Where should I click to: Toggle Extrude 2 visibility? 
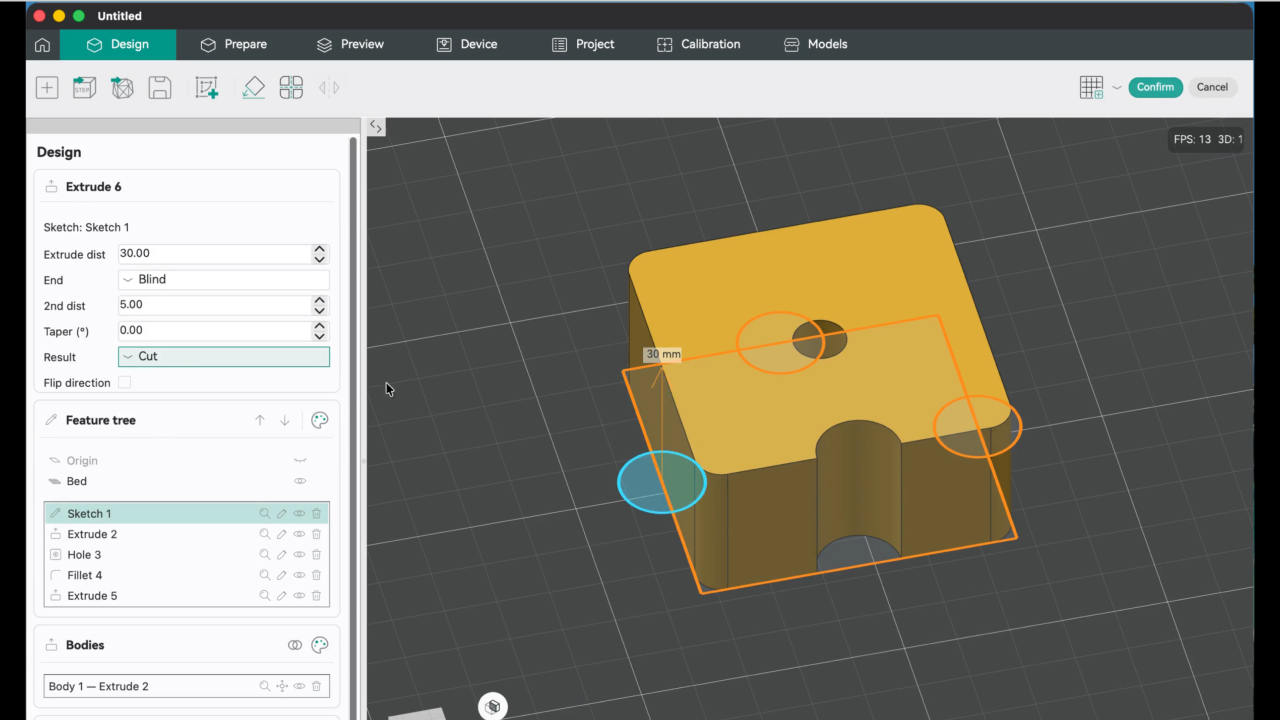pos(299,534)
